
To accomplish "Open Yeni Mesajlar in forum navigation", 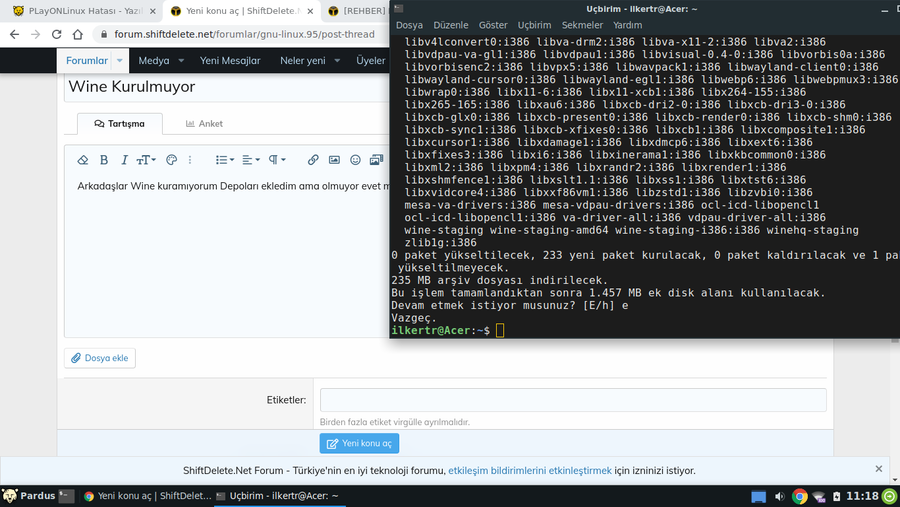I will 230,60.
